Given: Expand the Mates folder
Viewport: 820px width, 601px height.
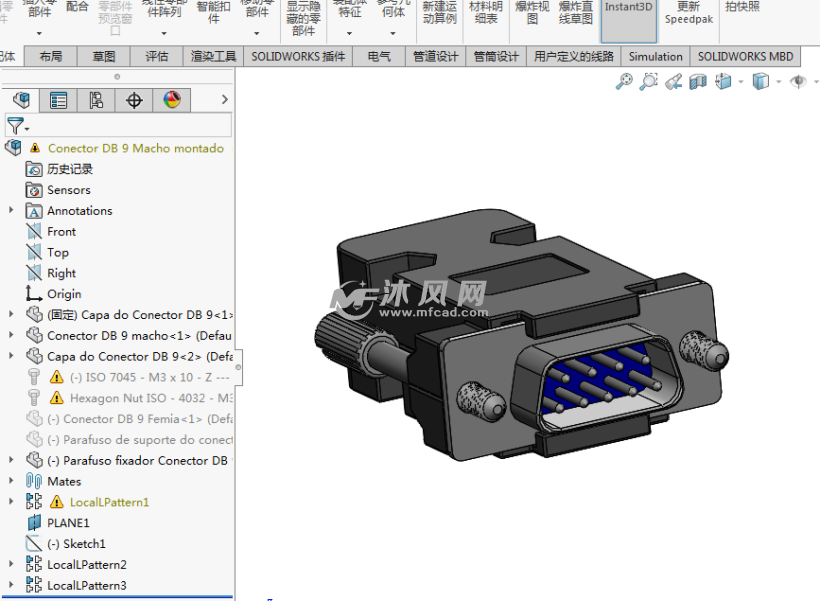Looking at the screenshot, I should click(11, 481).
